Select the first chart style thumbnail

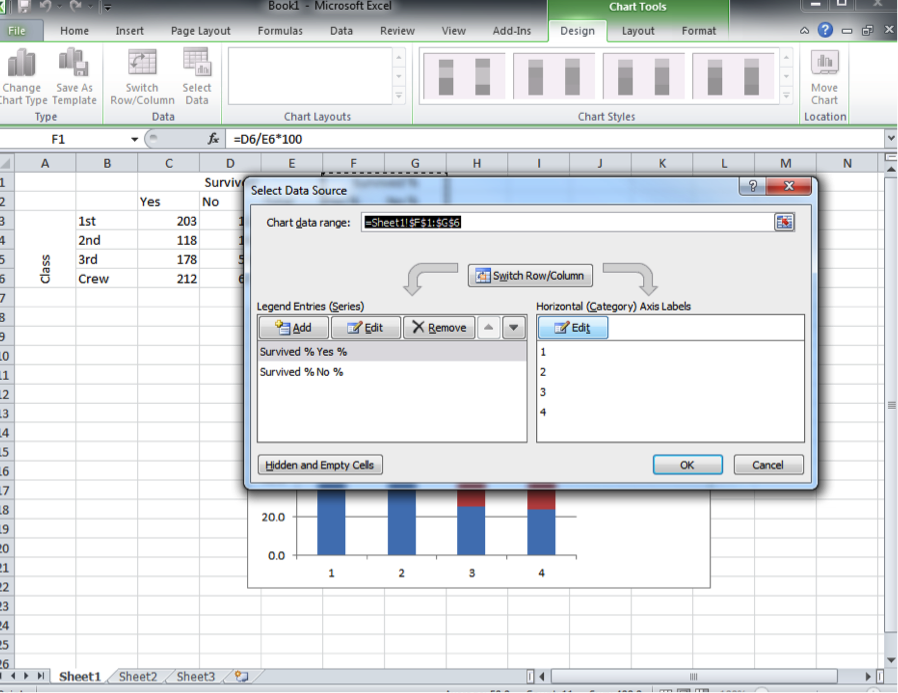click(x=463, y=76)
